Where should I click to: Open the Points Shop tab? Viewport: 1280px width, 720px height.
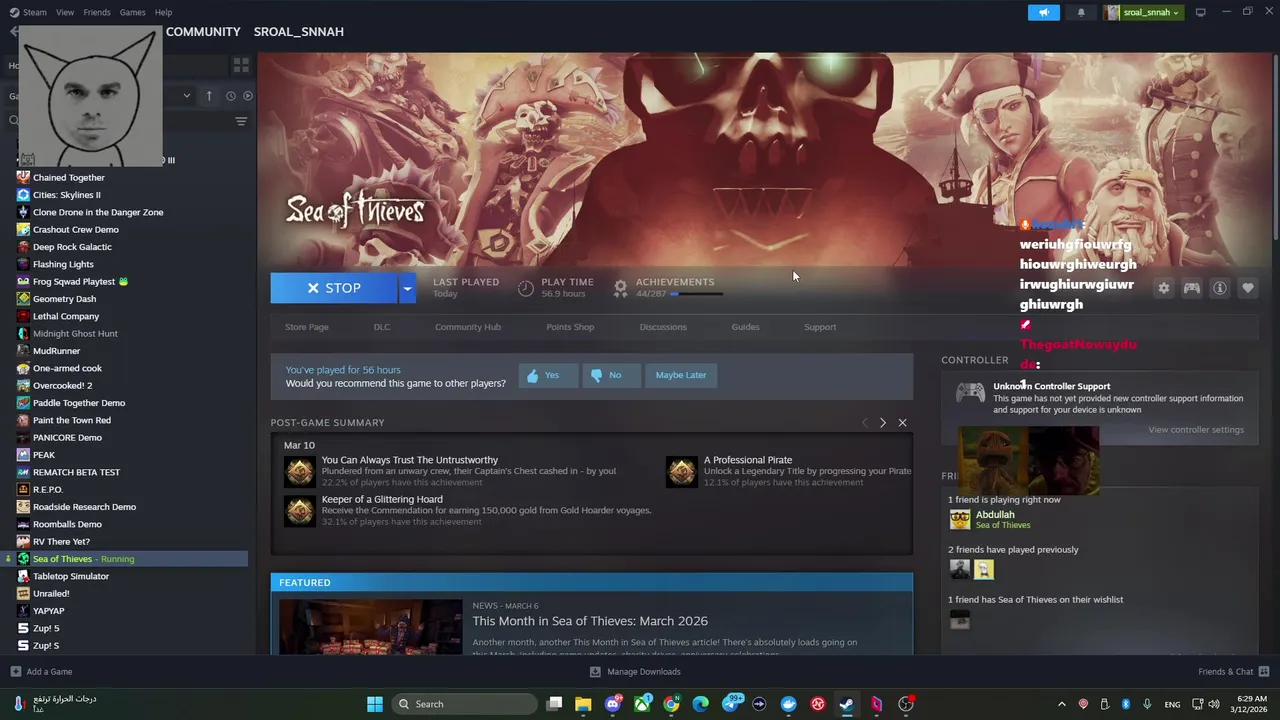(570, 327)
